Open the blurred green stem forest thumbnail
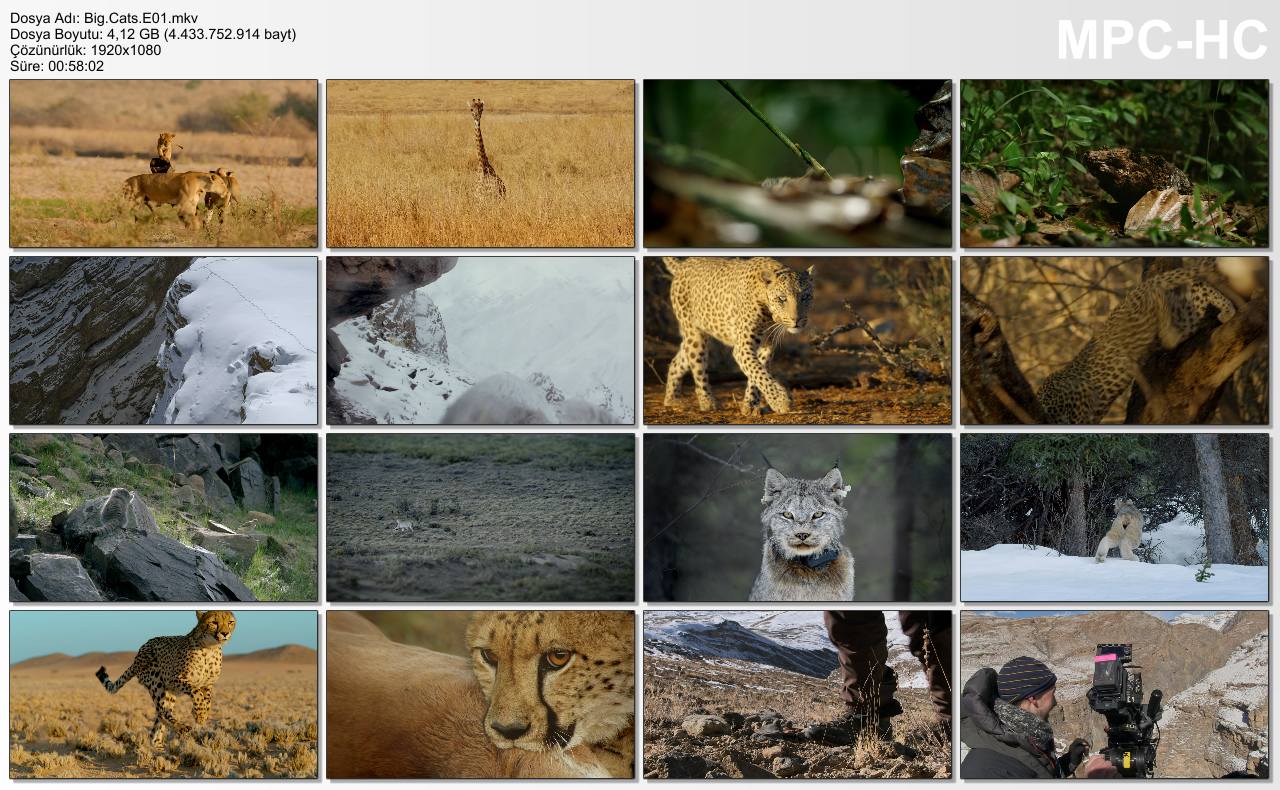Screen dimensions: 1280x790 798,164
